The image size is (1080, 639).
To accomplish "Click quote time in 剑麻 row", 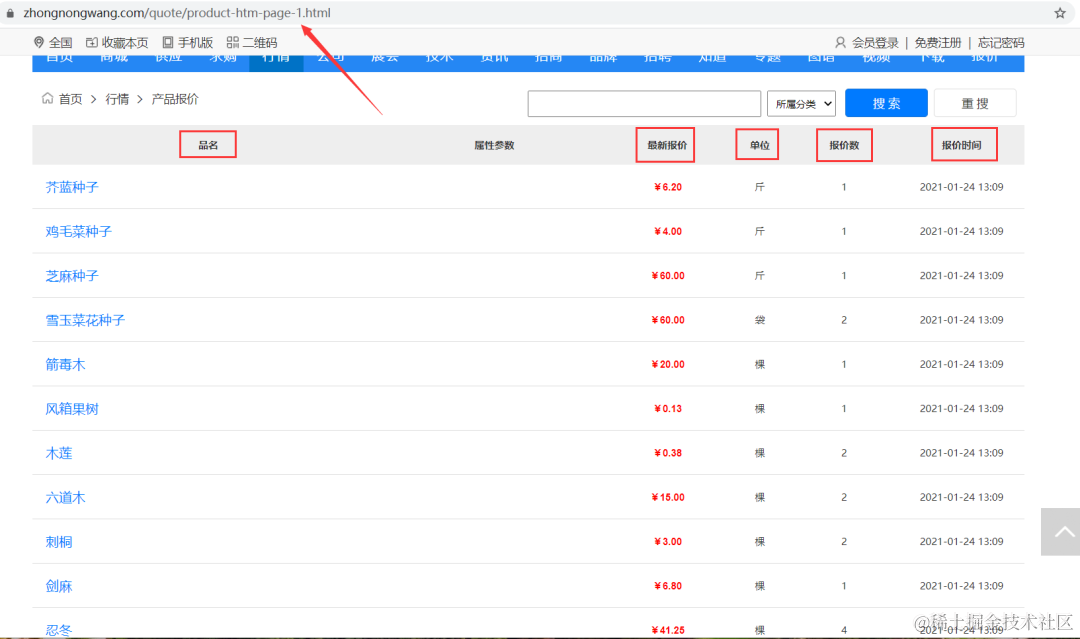I will [x=961, y=586].
